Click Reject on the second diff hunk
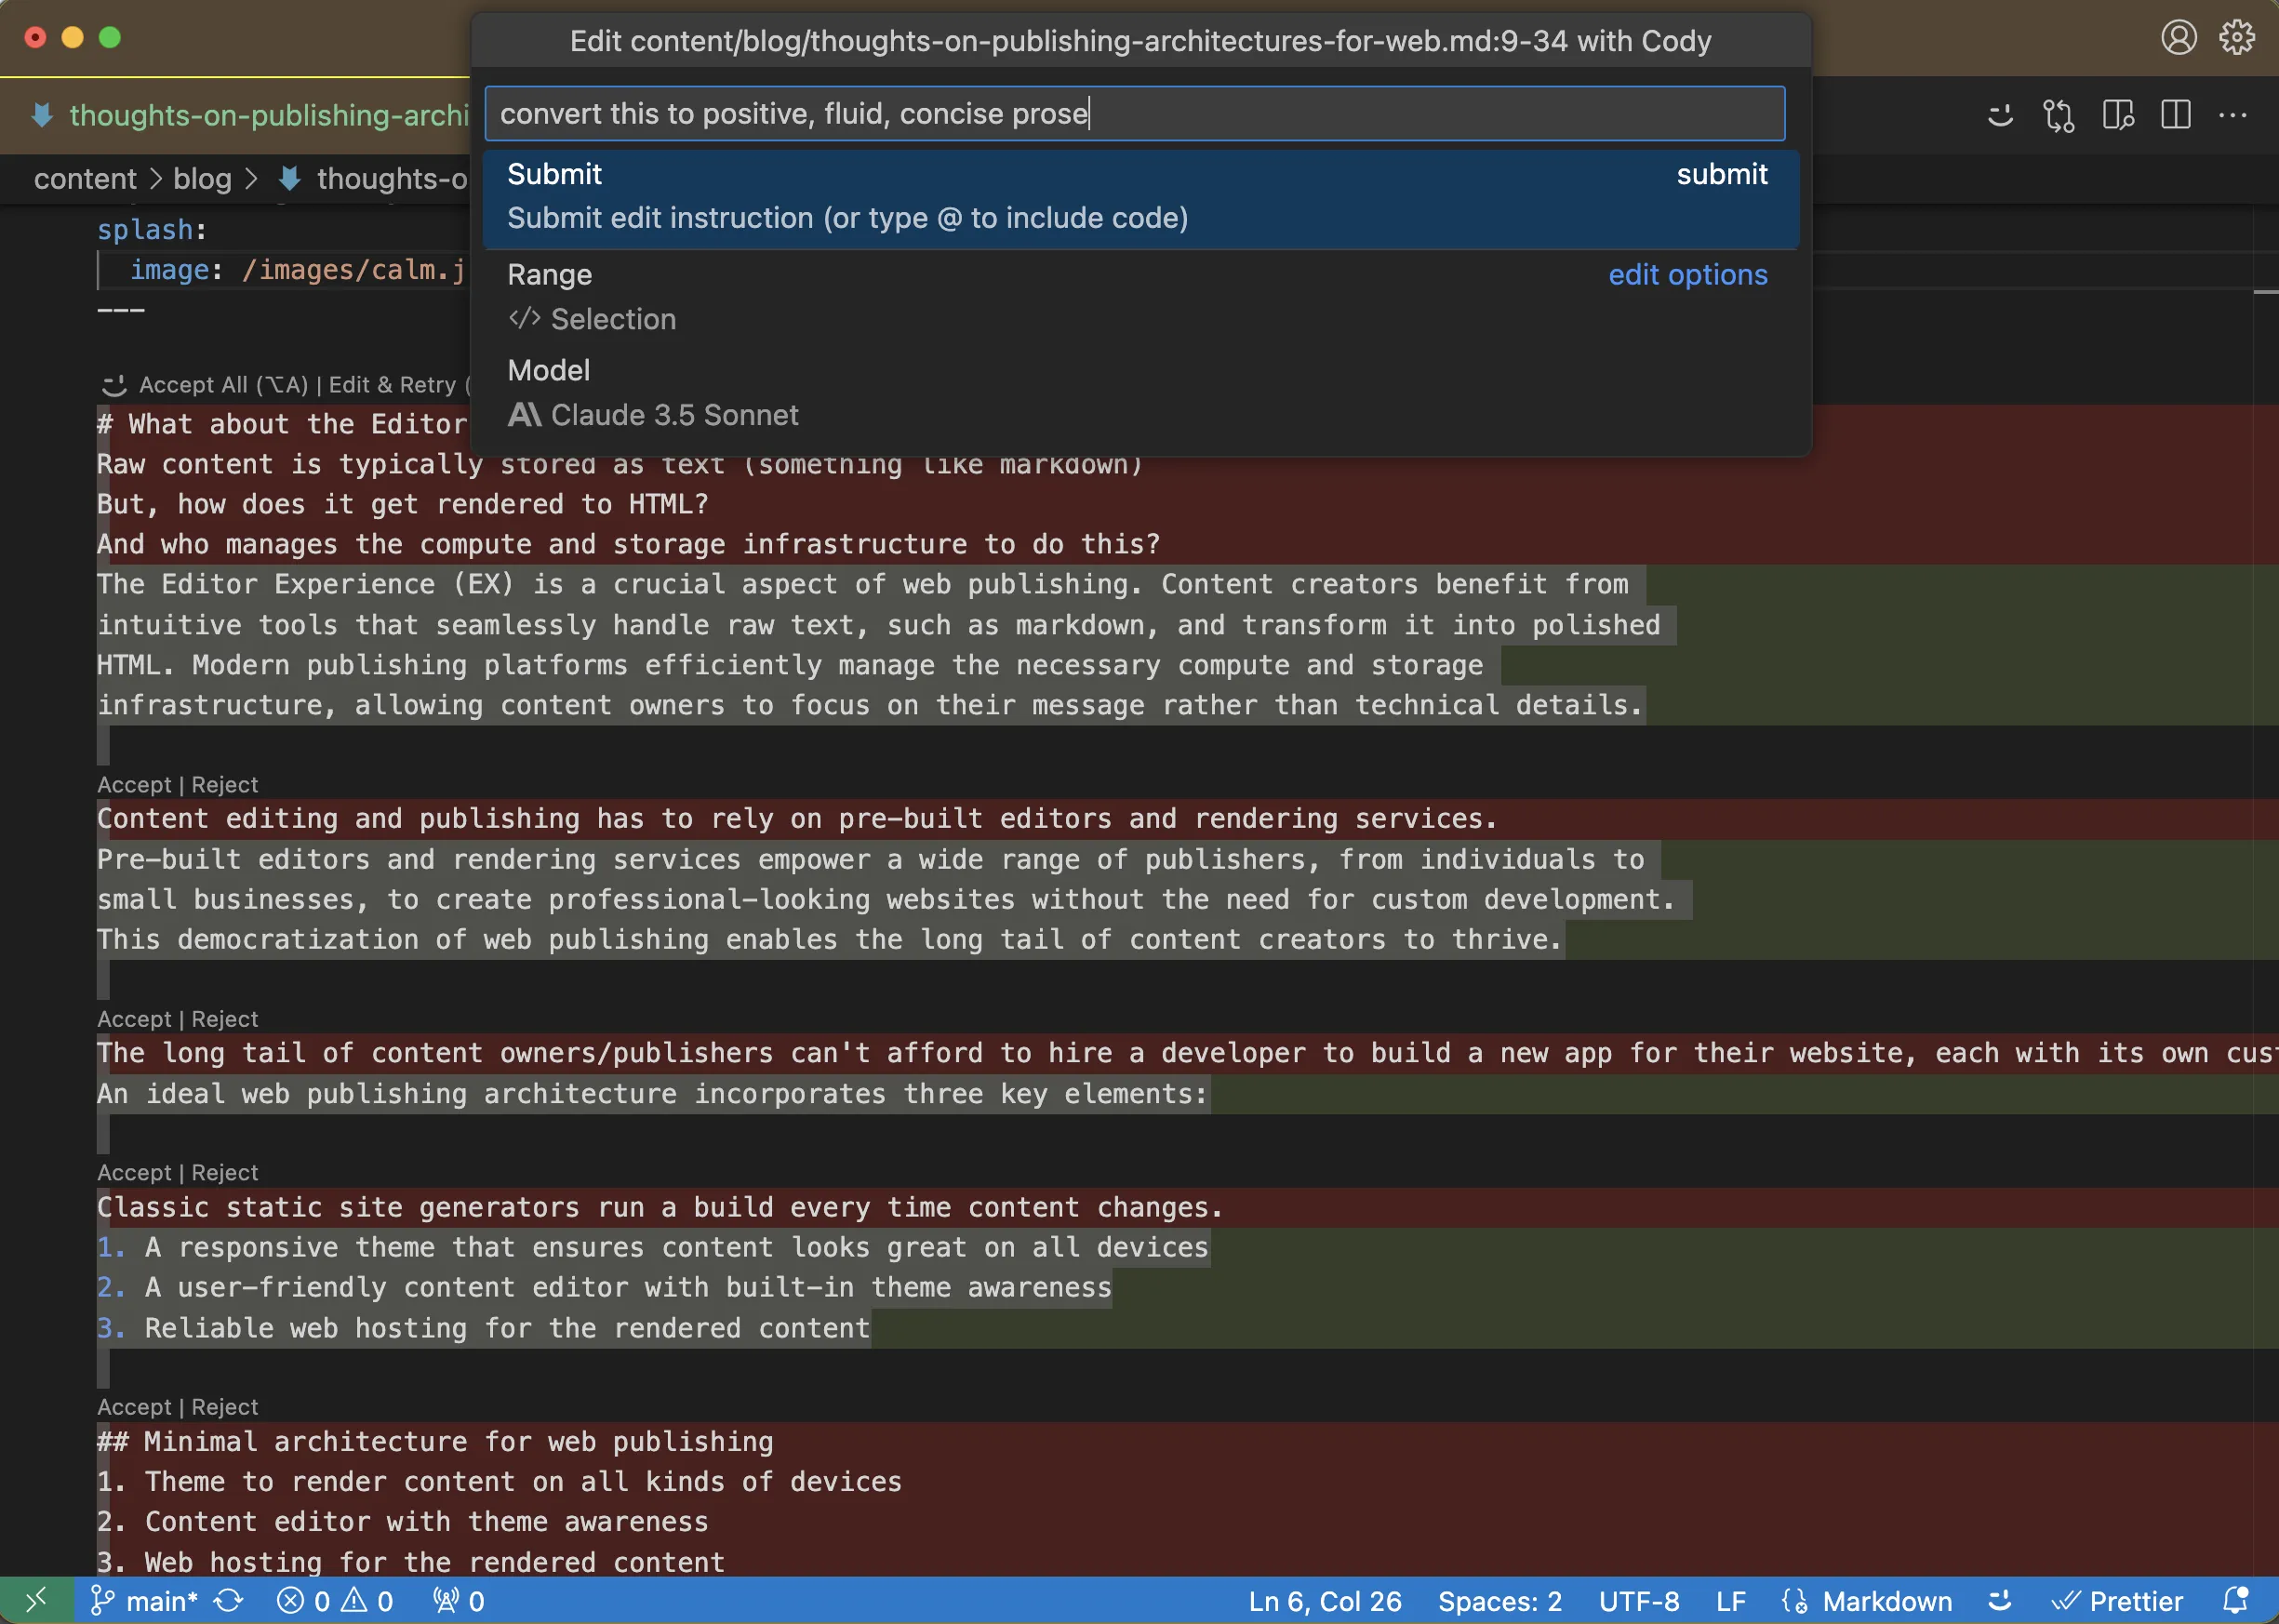2279x1624 pixels. [223, 782]
